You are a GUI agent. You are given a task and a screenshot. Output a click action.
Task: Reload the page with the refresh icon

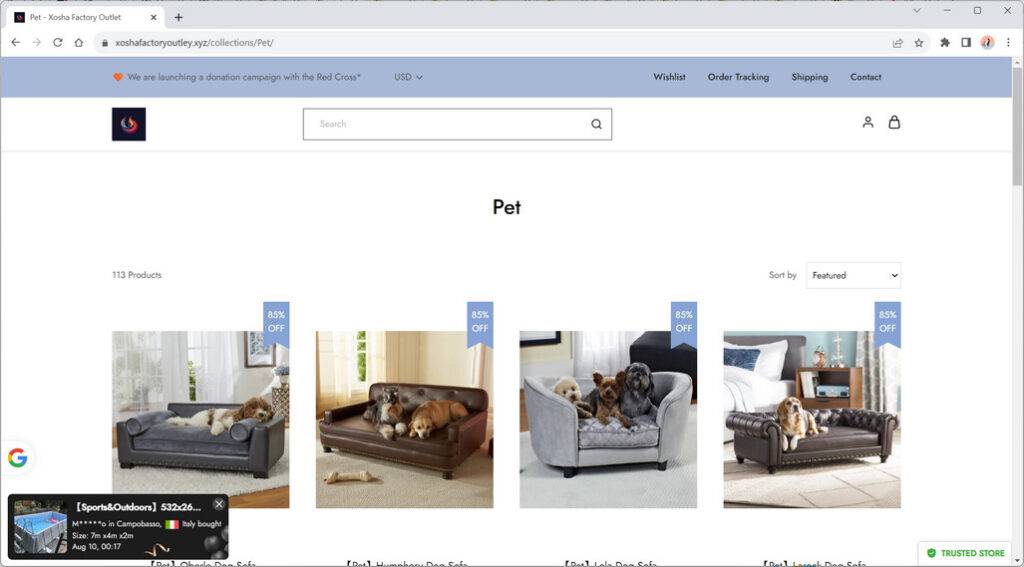(x=57, y=42)
